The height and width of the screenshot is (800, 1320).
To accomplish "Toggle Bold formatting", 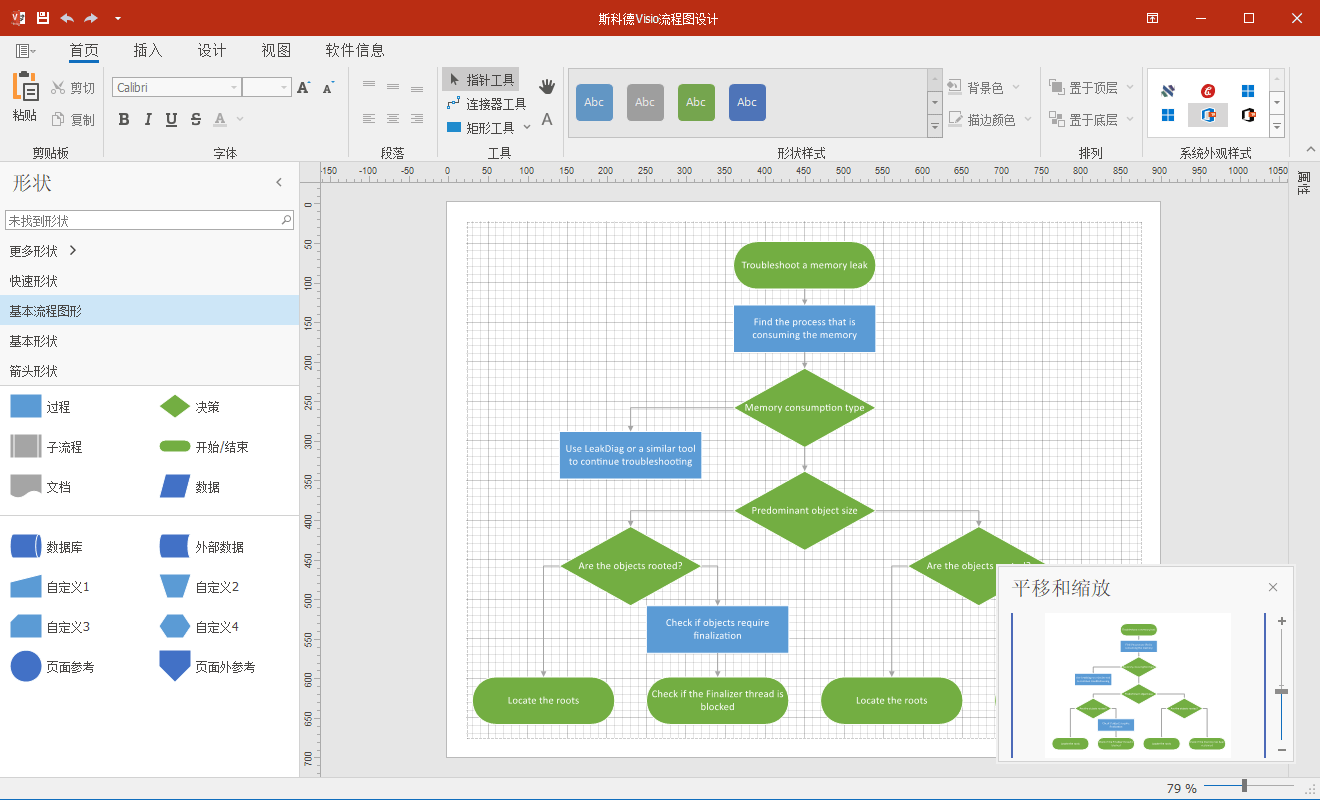I will click(124, 120).
